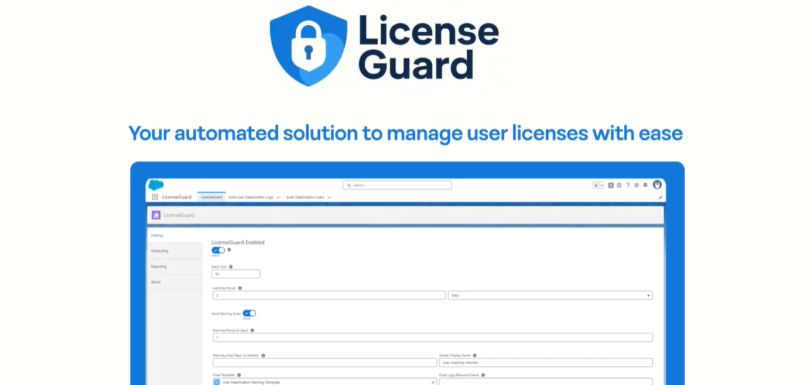The height and width of the screenshot is (385, 810).
Task: Click info icon next to Sender Display Name
Action: [x=475, y=356]
